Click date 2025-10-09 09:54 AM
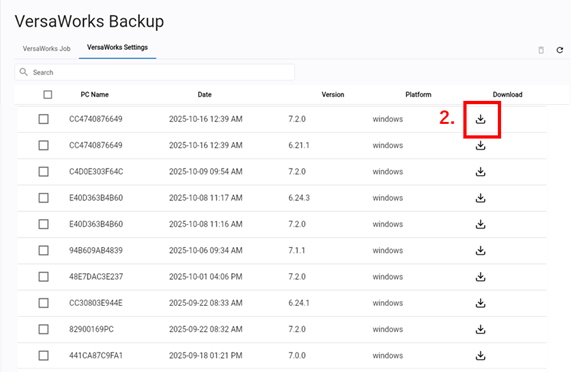 [x=206, y=171]
